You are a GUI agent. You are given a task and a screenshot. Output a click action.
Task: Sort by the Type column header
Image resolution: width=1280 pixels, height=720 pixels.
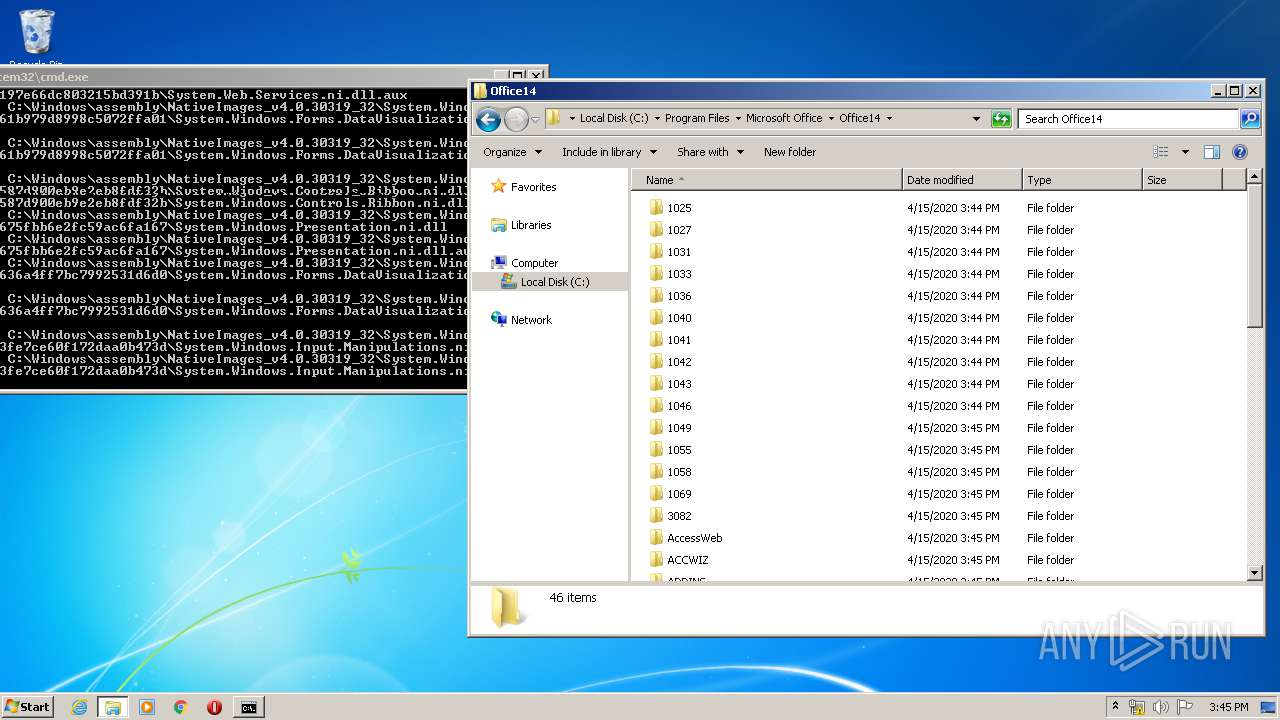pyautogui.click(x=1082, y=180)
